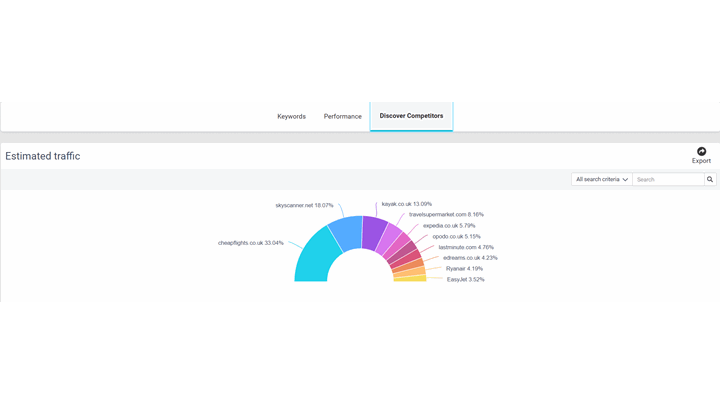Click into the Search text field

coord(668,180)
